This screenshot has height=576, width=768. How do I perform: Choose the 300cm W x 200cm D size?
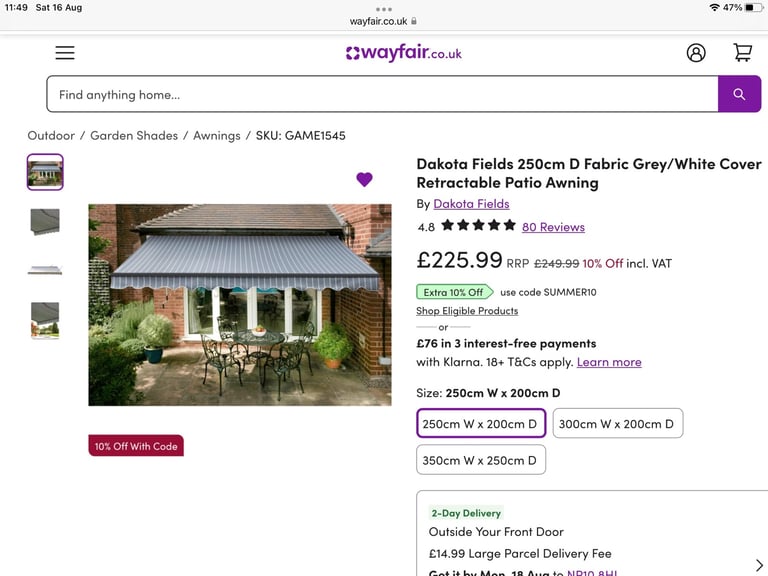pyautogui.click(x=617, y=423)
